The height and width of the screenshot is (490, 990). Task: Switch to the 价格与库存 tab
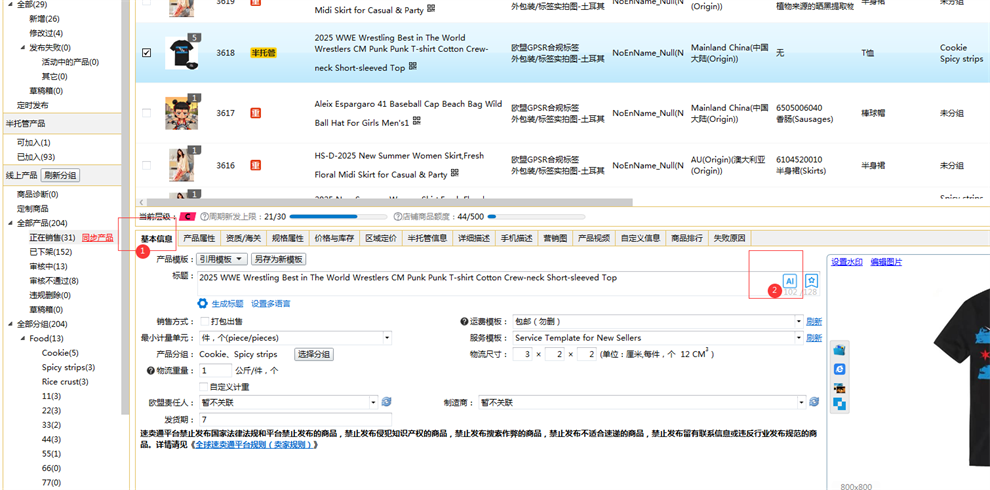click(x=335, y=239)
